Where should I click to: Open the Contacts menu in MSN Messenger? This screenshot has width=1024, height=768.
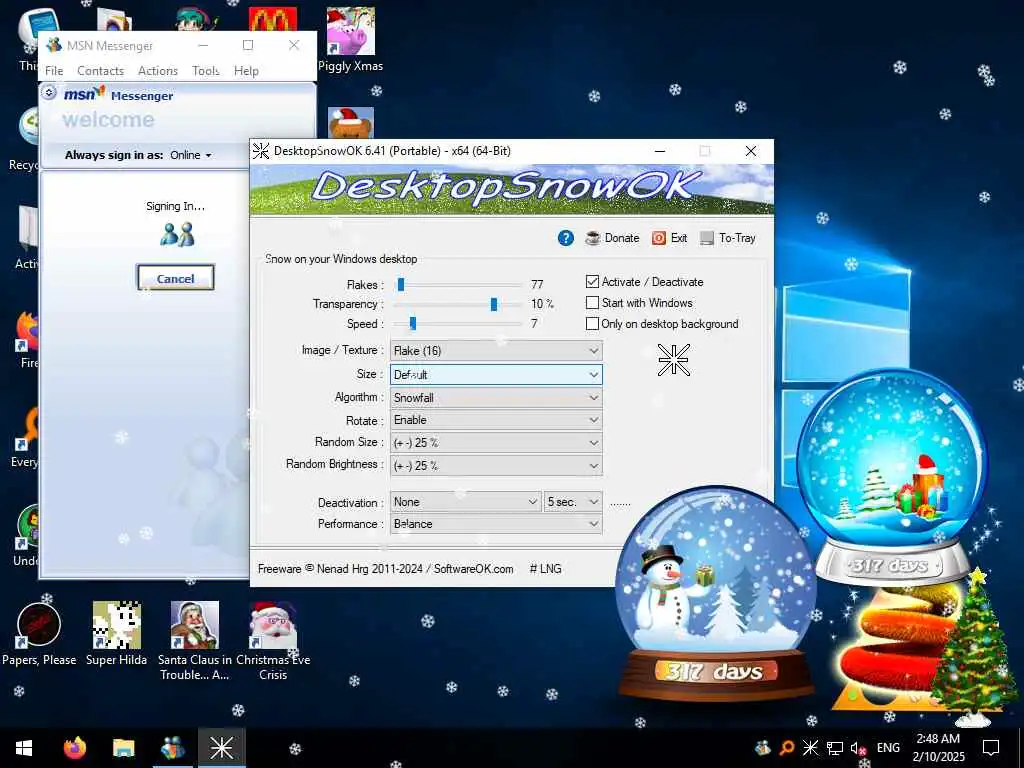click(x=100, y=71)
